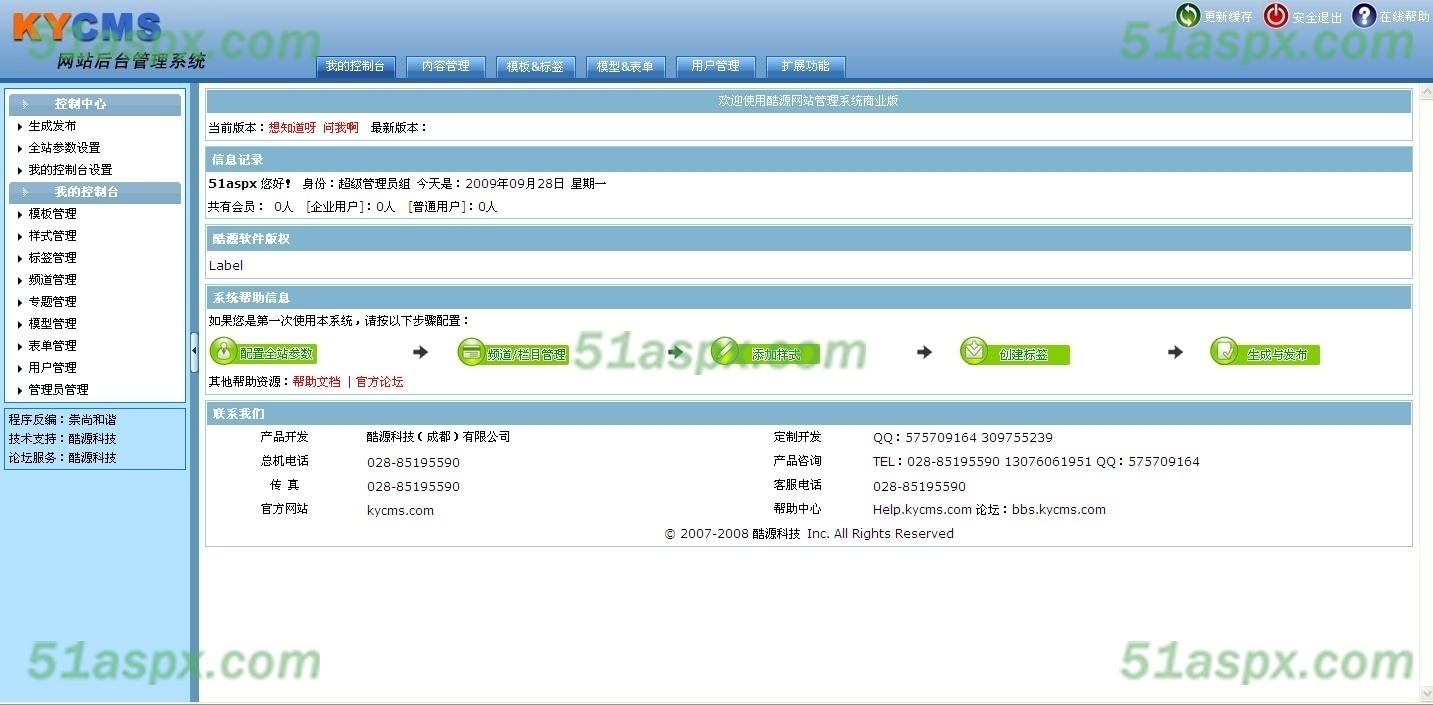Click the 技术支持：酷源科技 text
The height and width of the screenshot is (705, 1433).
point(63,439)
